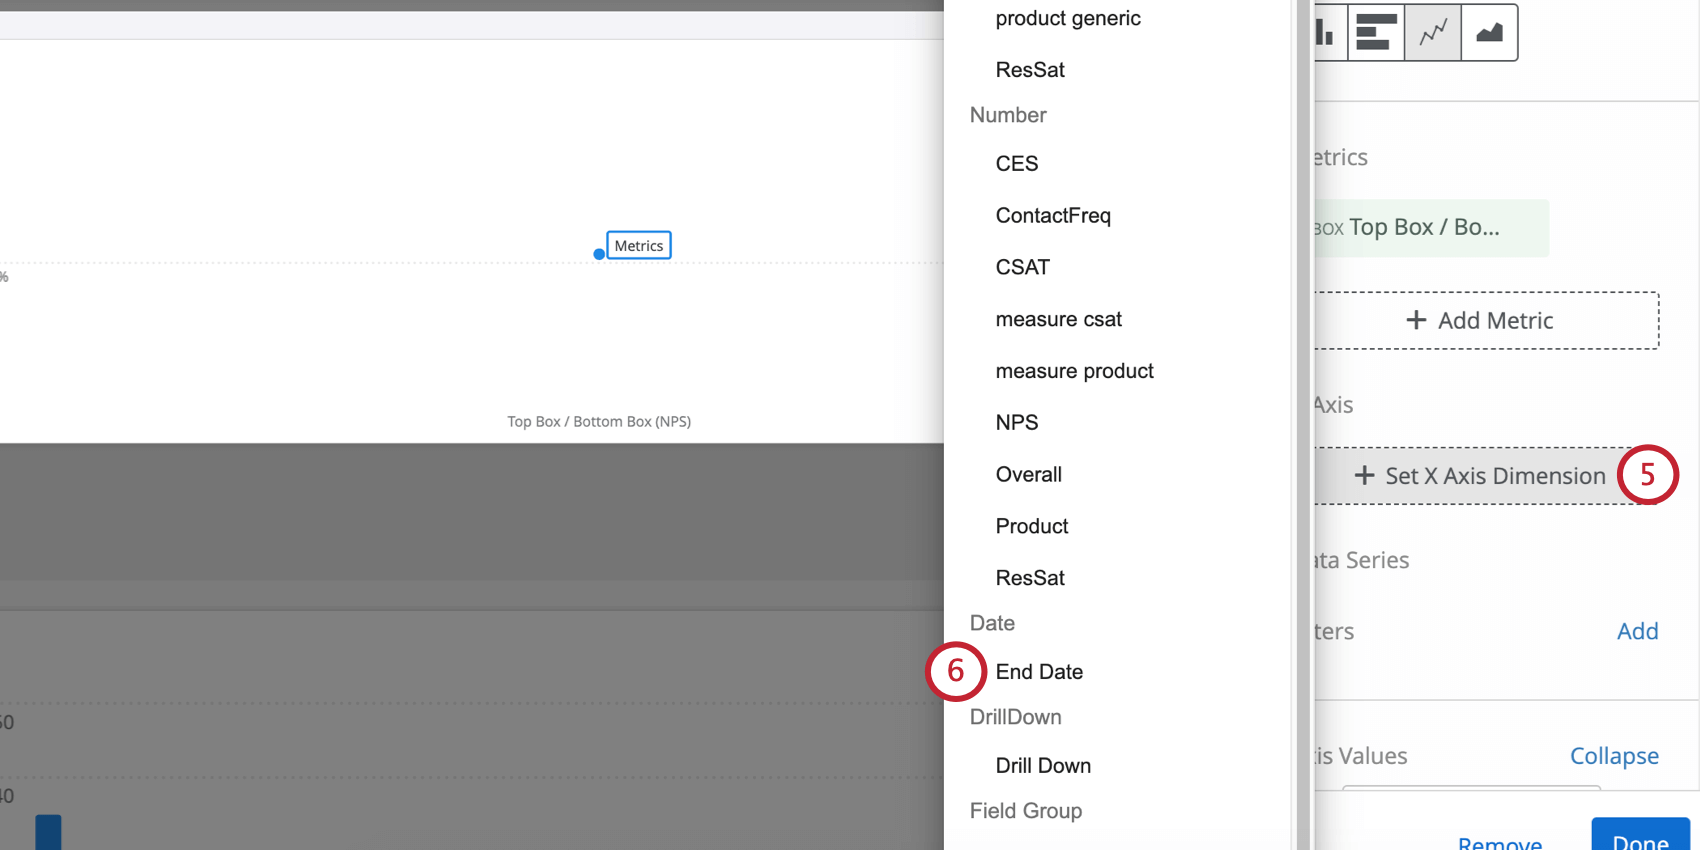Click the blue Metrics data point on the chart
Viewport: 1700px width, 850px height.
pyautogui.click(x=599, y=254)
